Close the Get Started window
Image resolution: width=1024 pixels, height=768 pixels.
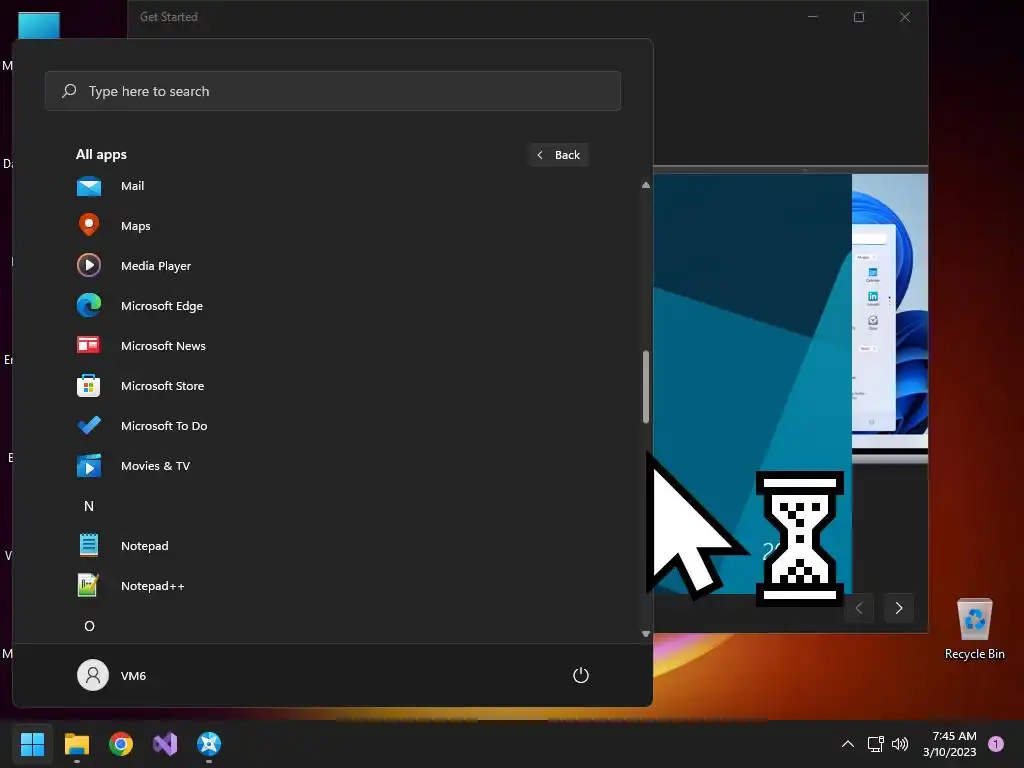click(904, 17)
